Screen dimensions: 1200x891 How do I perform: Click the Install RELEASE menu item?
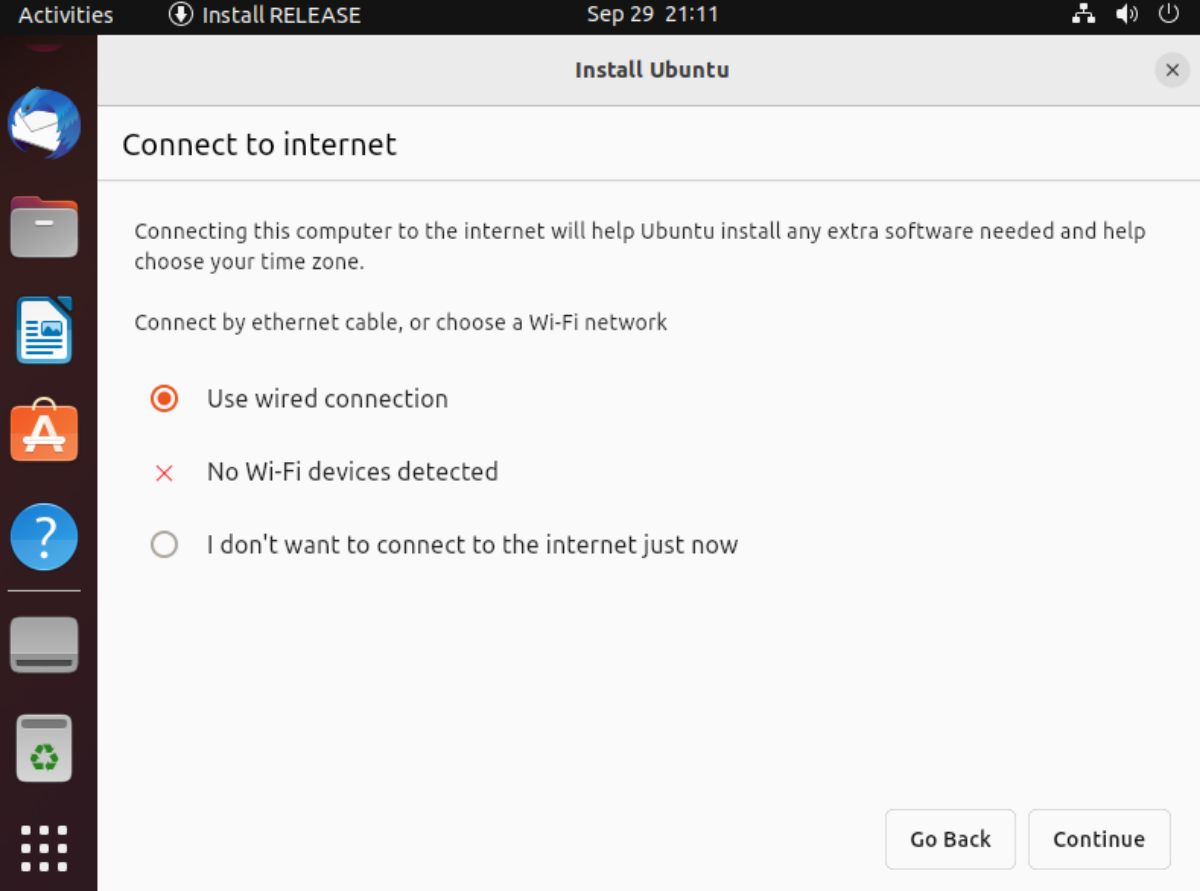click(265, 14)
